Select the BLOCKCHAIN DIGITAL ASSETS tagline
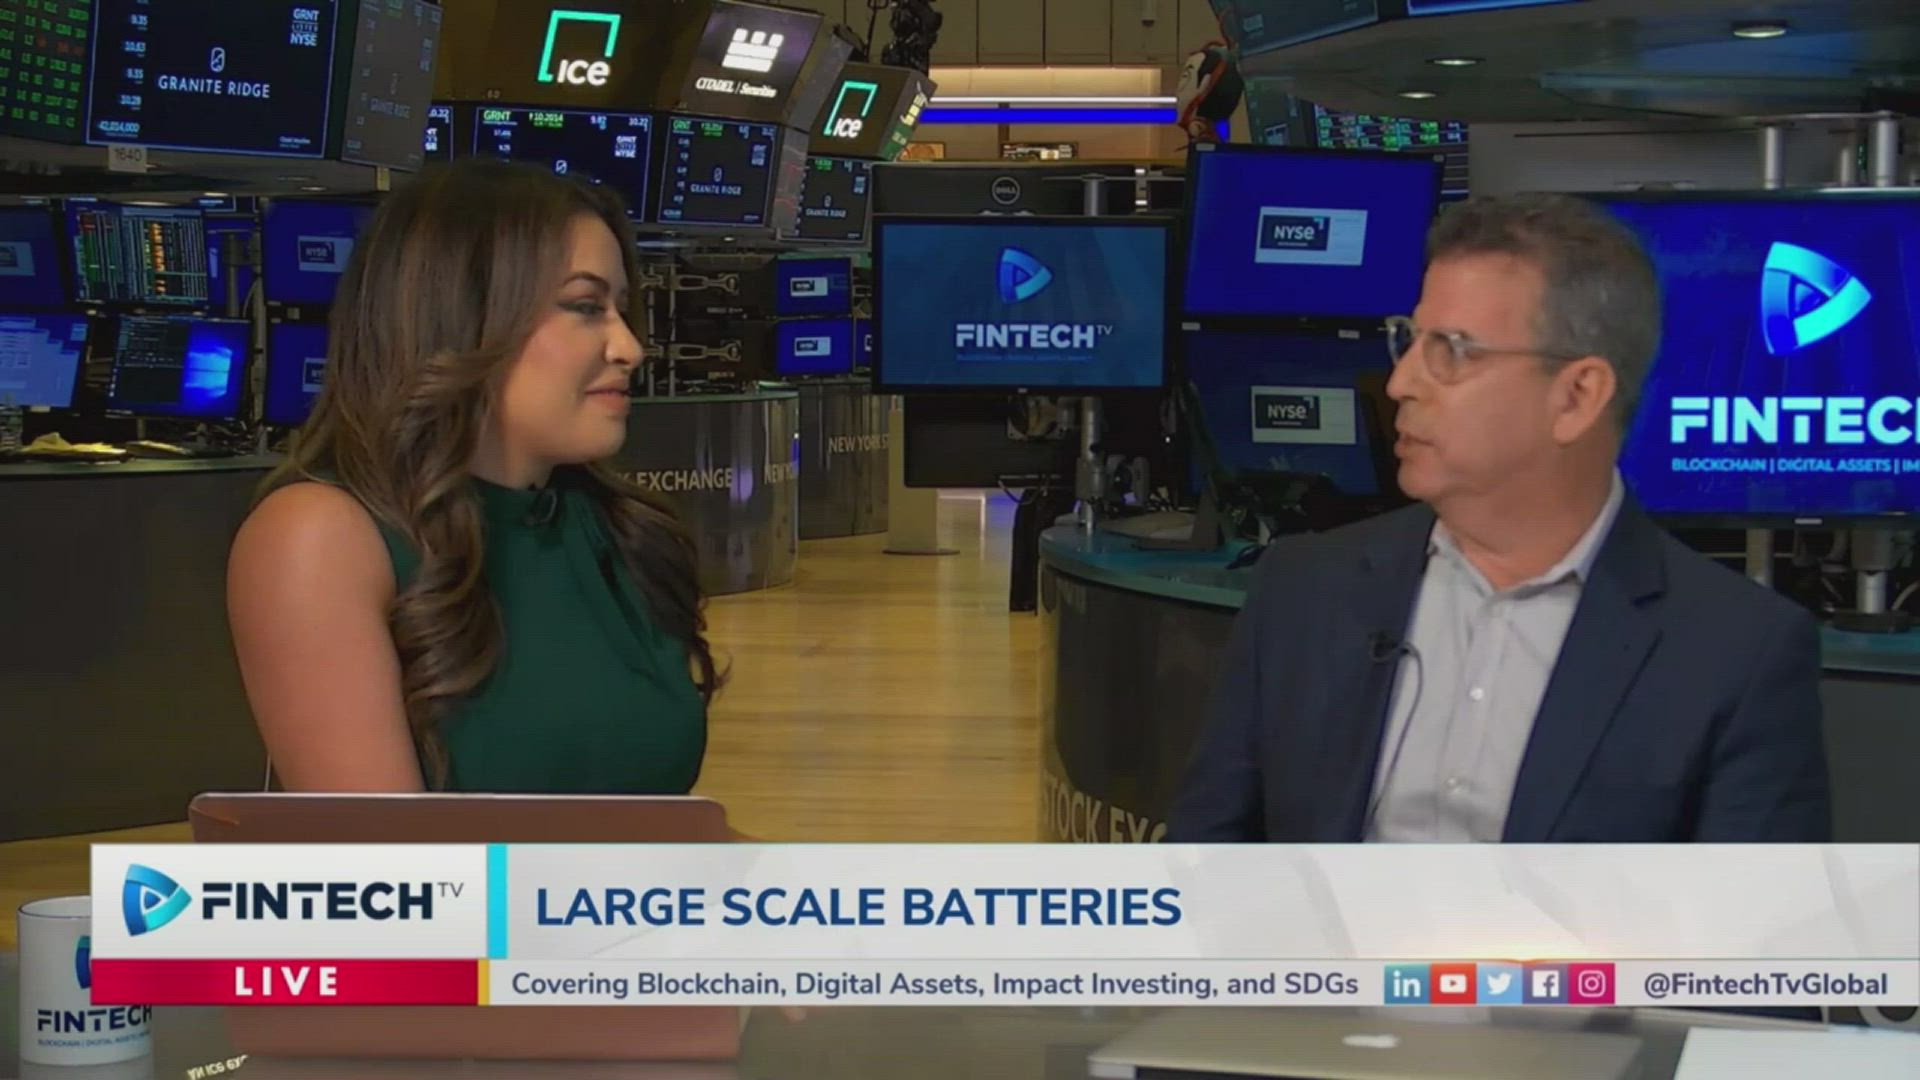The width and height of the screenshot is (1920, 1080). (x=1790, y=466)
